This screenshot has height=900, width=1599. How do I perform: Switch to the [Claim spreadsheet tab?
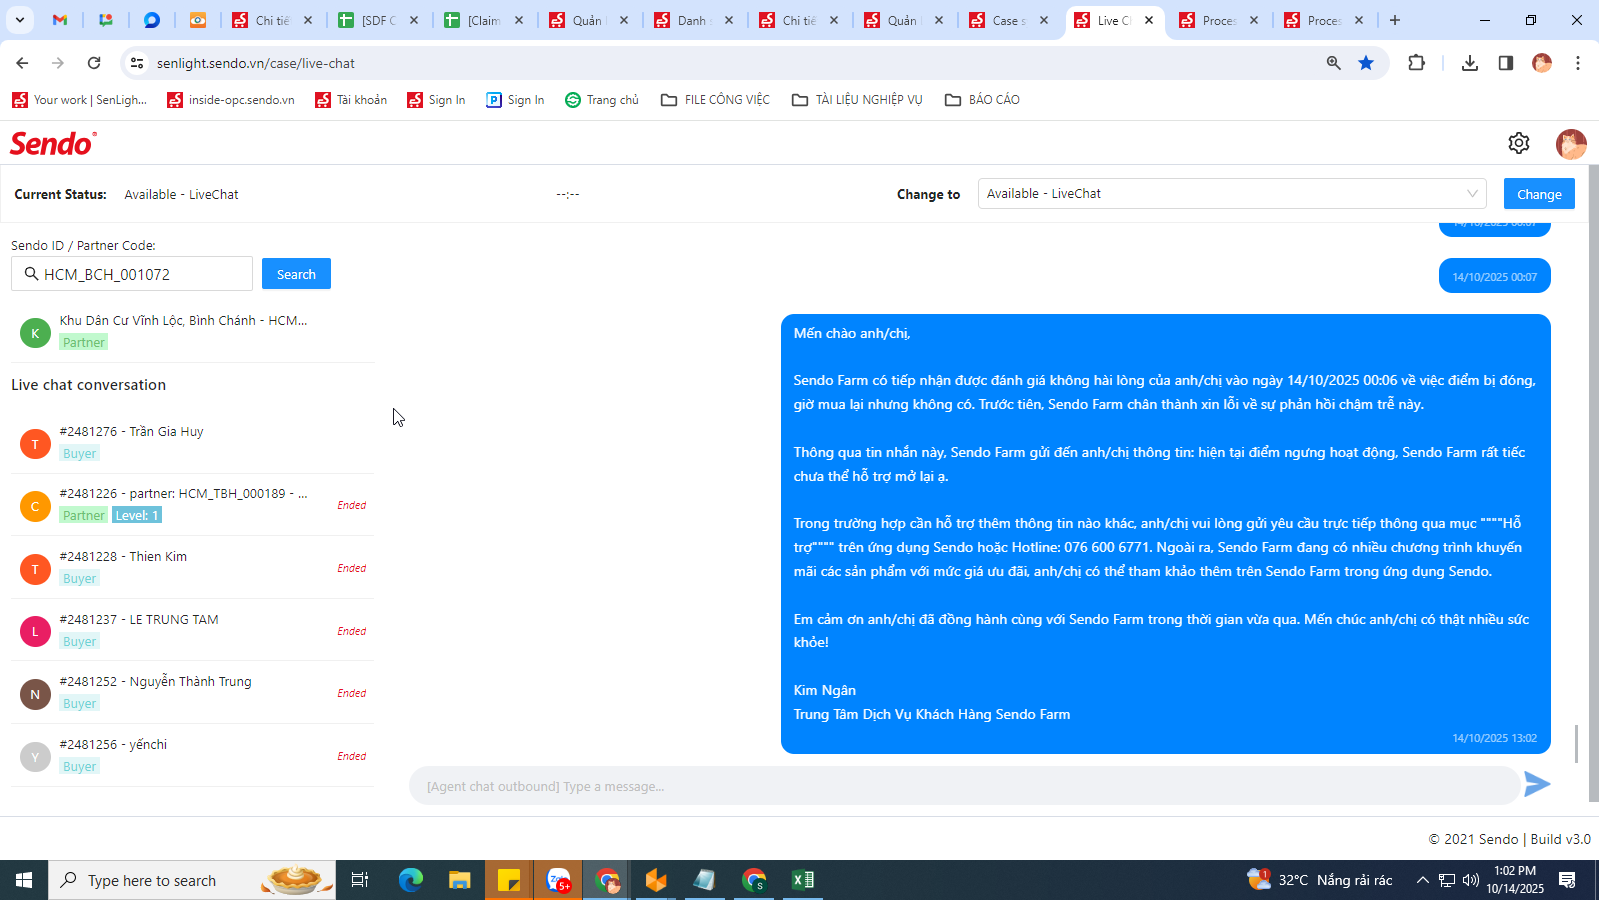point(483,20)
